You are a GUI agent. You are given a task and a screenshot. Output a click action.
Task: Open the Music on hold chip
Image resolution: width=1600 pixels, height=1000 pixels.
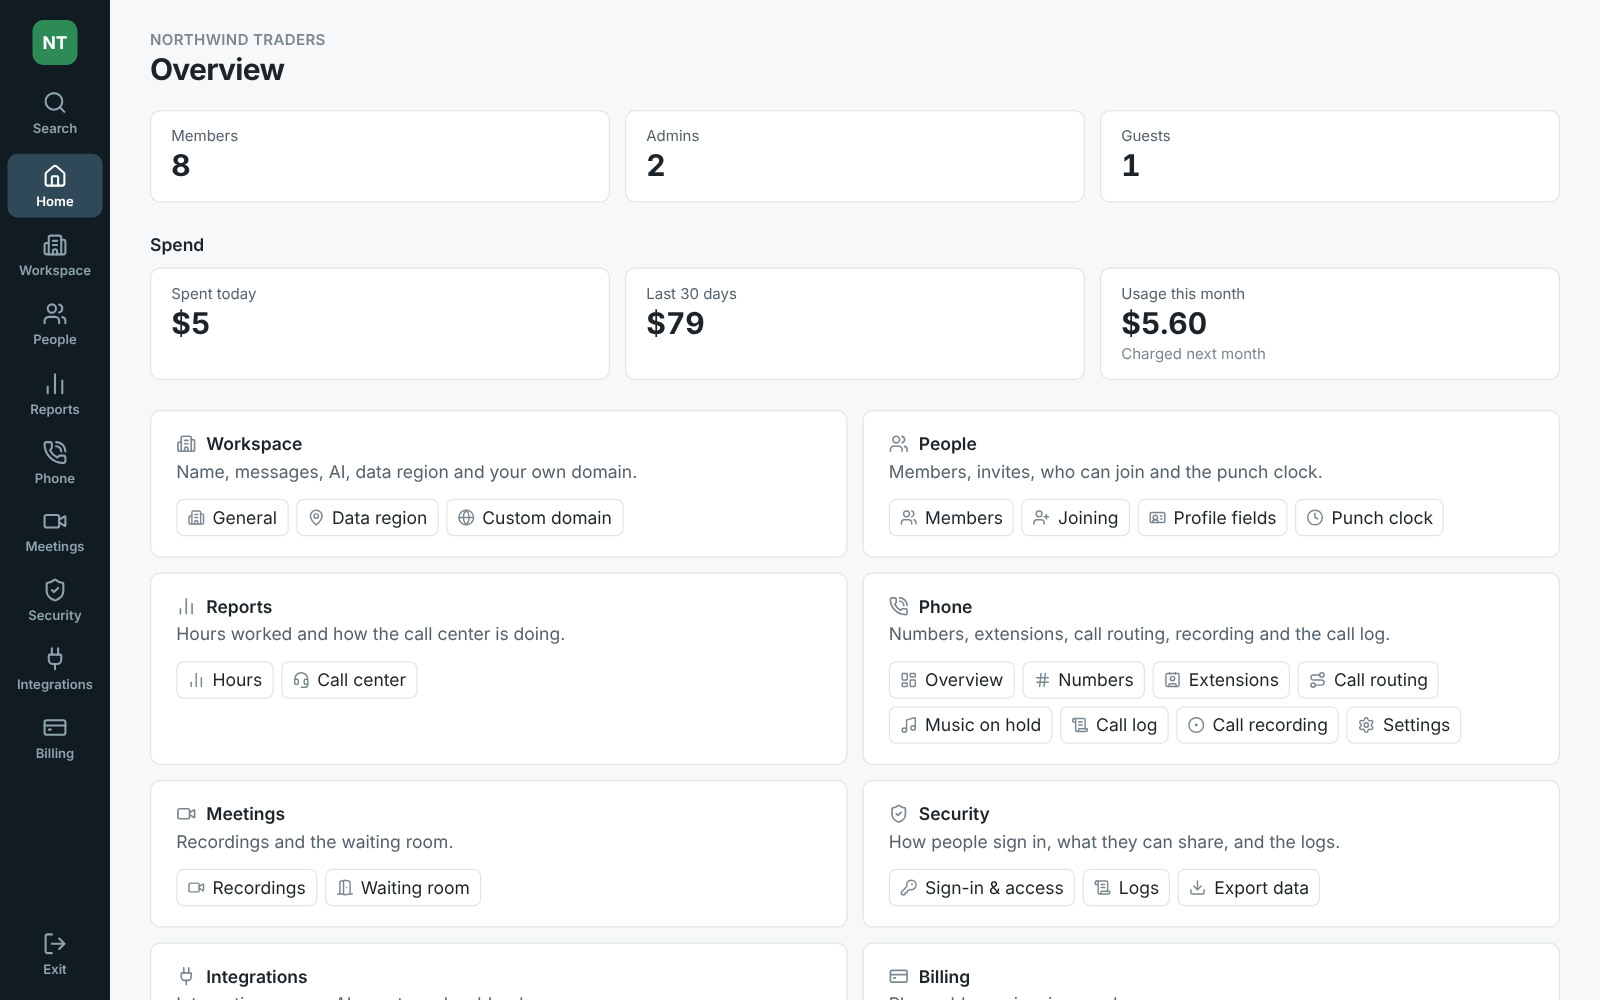tap(971, 725)
